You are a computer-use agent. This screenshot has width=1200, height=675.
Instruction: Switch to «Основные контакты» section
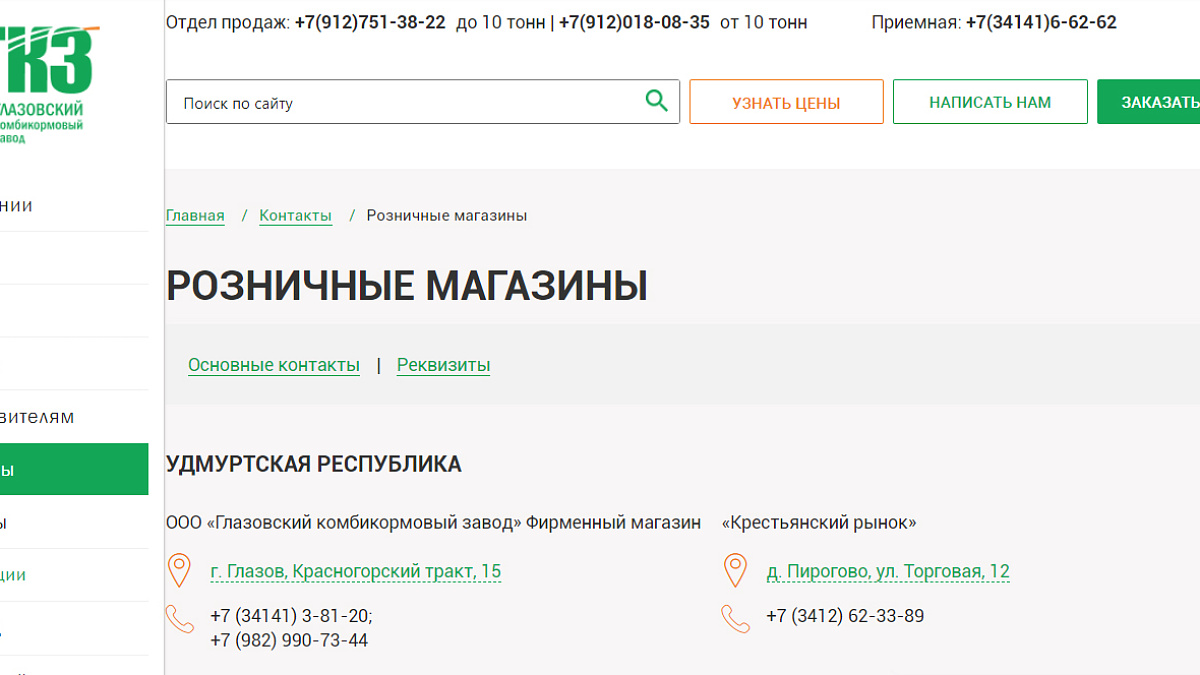coord(274,365)
